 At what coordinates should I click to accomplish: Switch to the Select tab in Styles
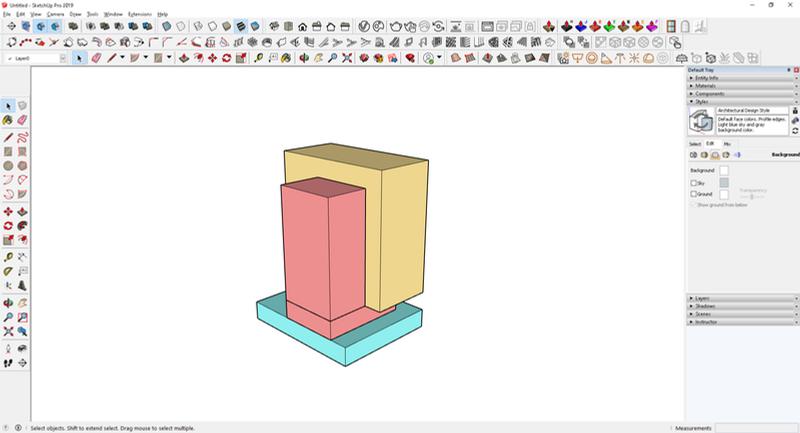pos(695,144)
